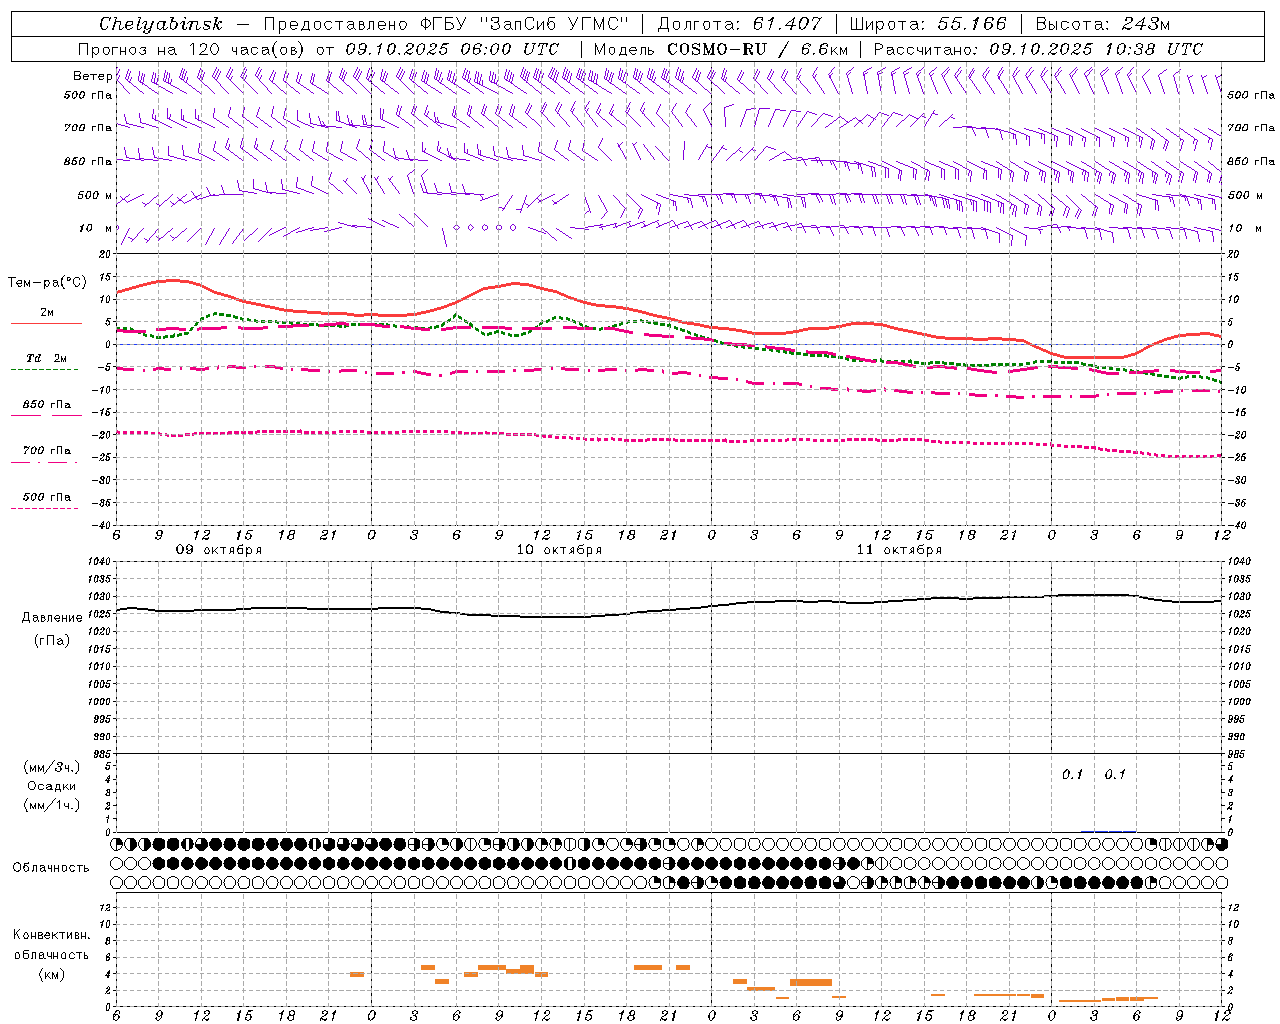Click the Предоставлено ФГБУ "ЗапСиб УГМС" header text
The width and height of the screenshot is (1280, 1024).
point(445,24)
